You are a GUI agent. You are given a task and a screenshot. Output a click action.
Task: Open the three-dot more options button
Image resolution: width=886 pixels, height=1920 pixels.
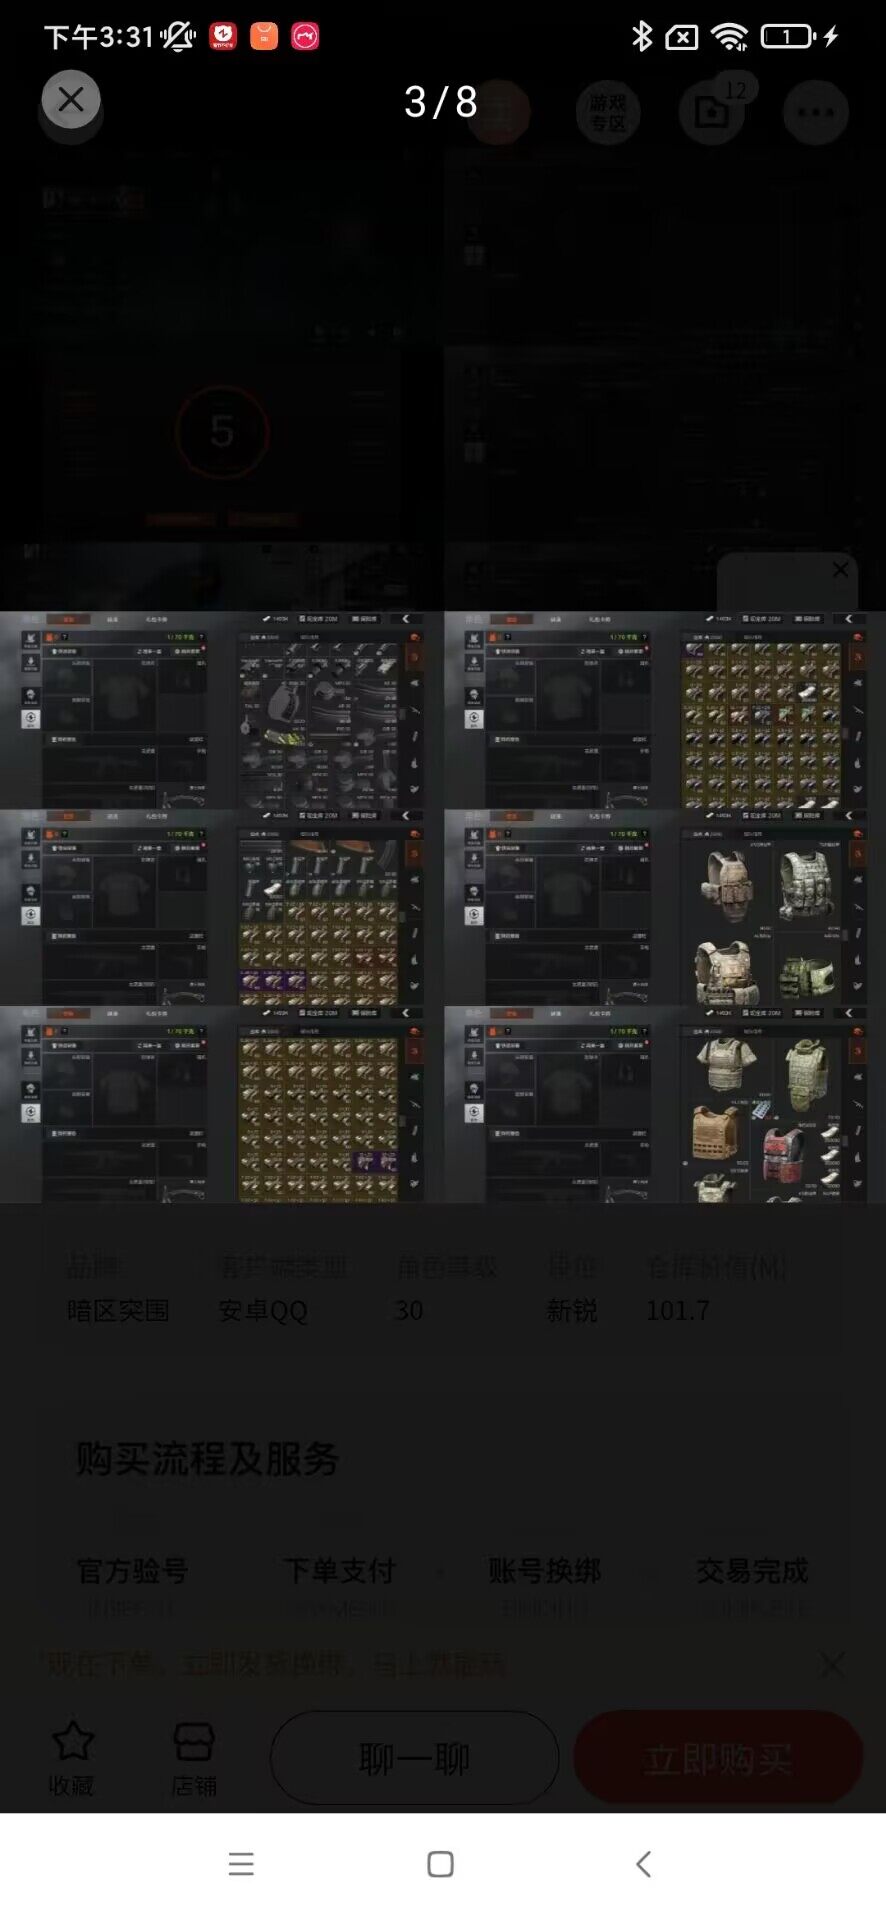click(x=816, y=112)
